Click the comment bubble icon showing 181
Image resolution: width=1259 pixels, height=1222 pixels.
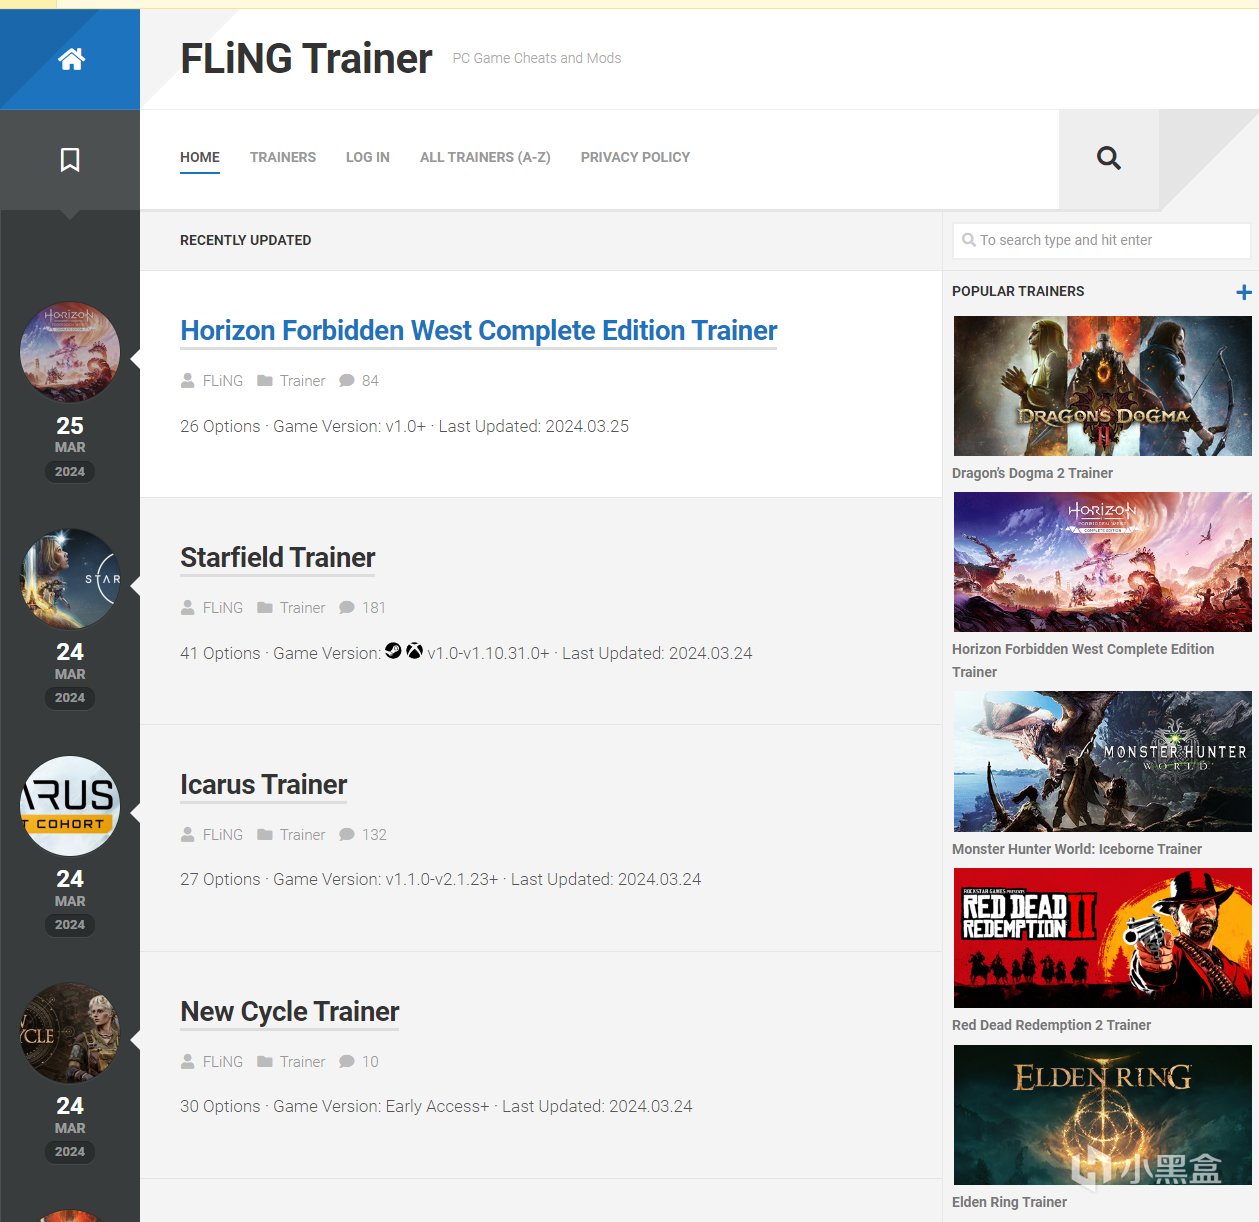347,607
